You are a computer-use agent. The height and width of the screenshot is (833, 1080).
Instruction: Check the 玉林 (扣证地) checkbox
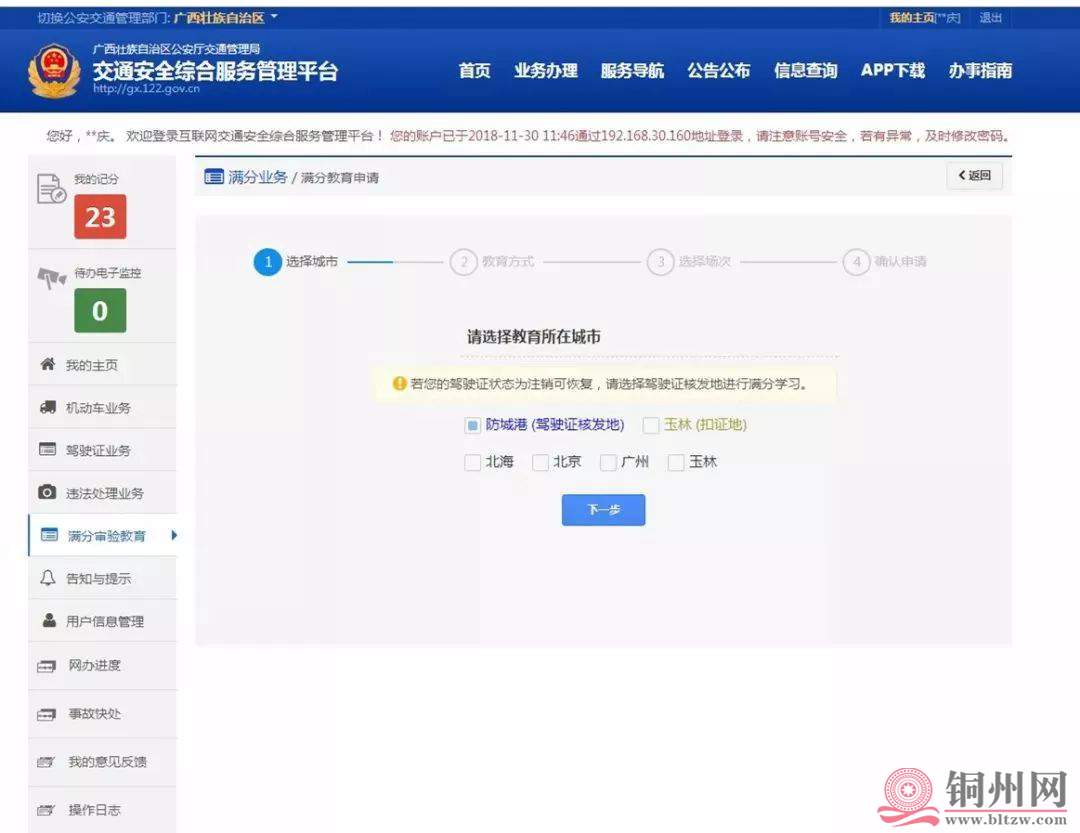[x=650, y=425]
